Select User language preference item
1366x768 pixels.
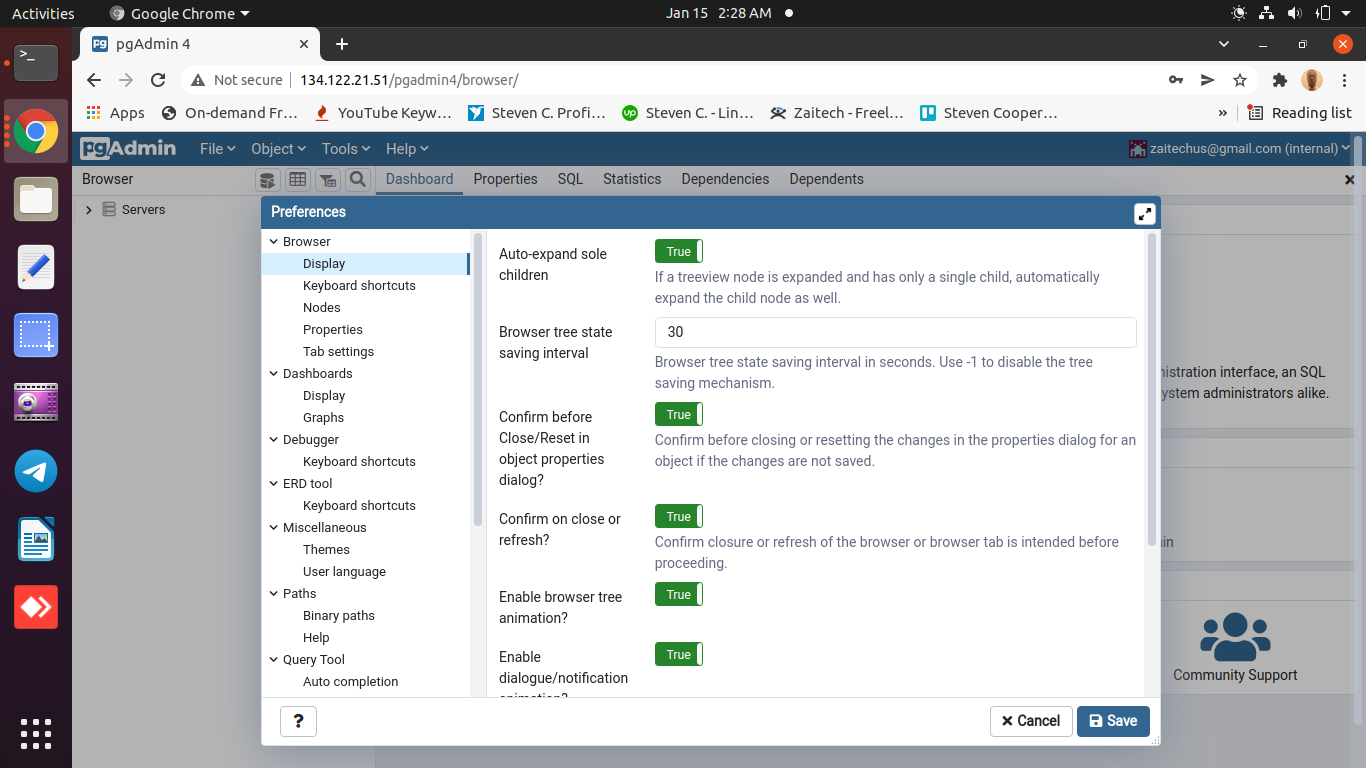coord(344,572)
